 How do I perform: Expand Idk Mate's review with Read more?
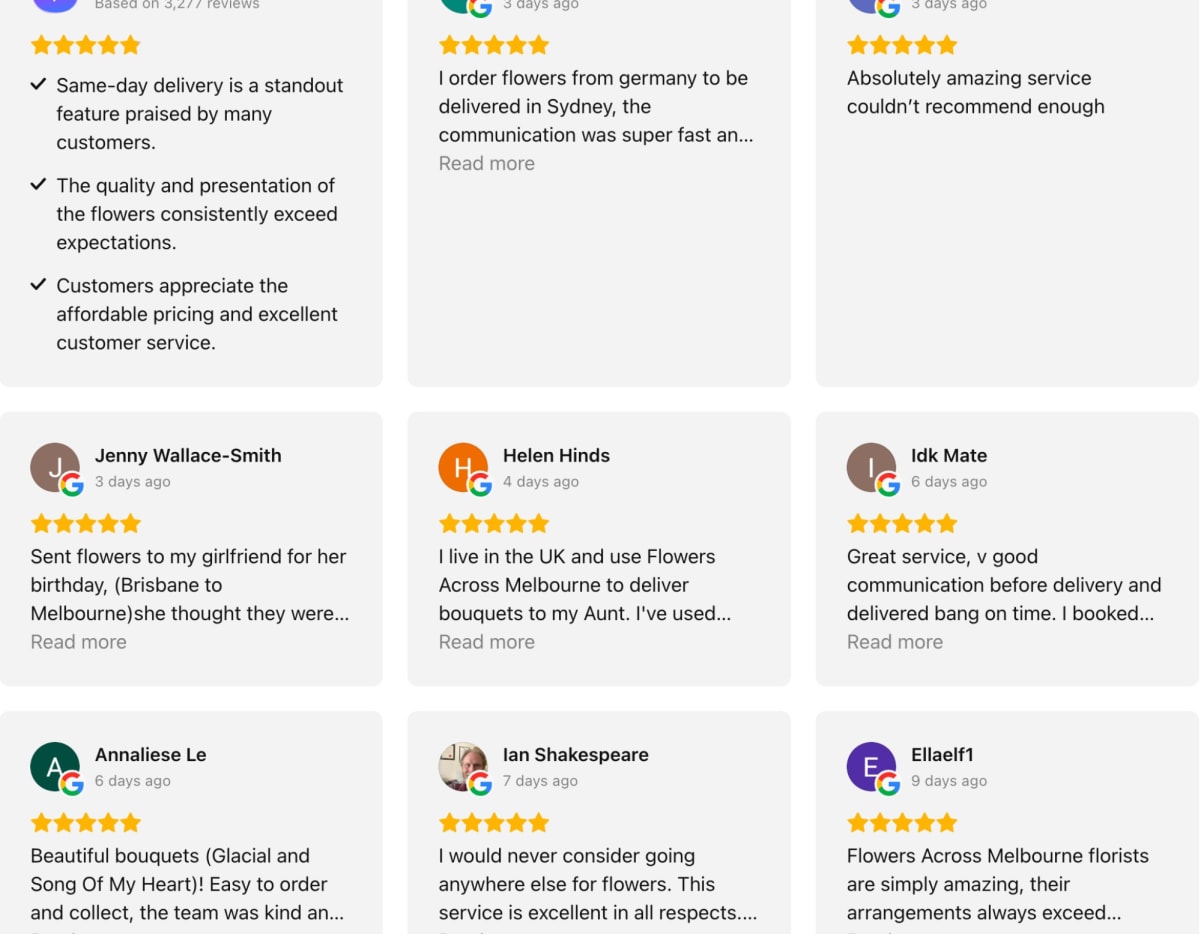[894, 641]
